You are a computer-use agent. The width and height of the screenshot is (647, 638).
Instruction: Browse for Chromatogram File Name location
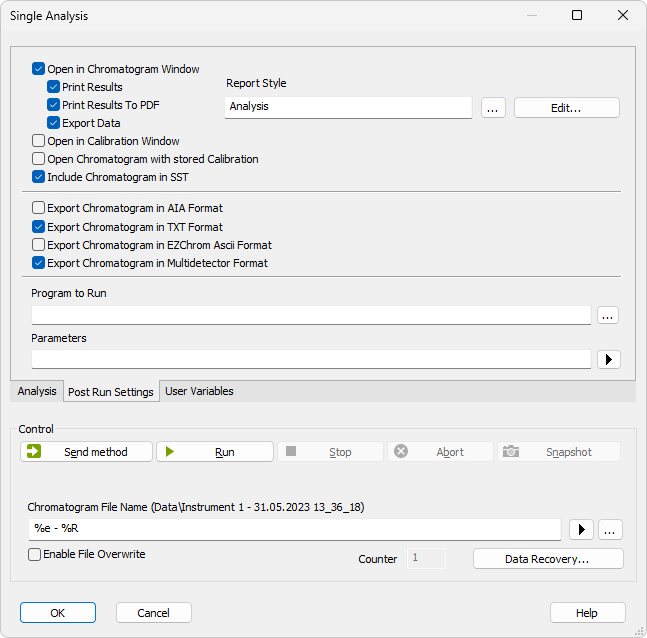click(611, 529)
